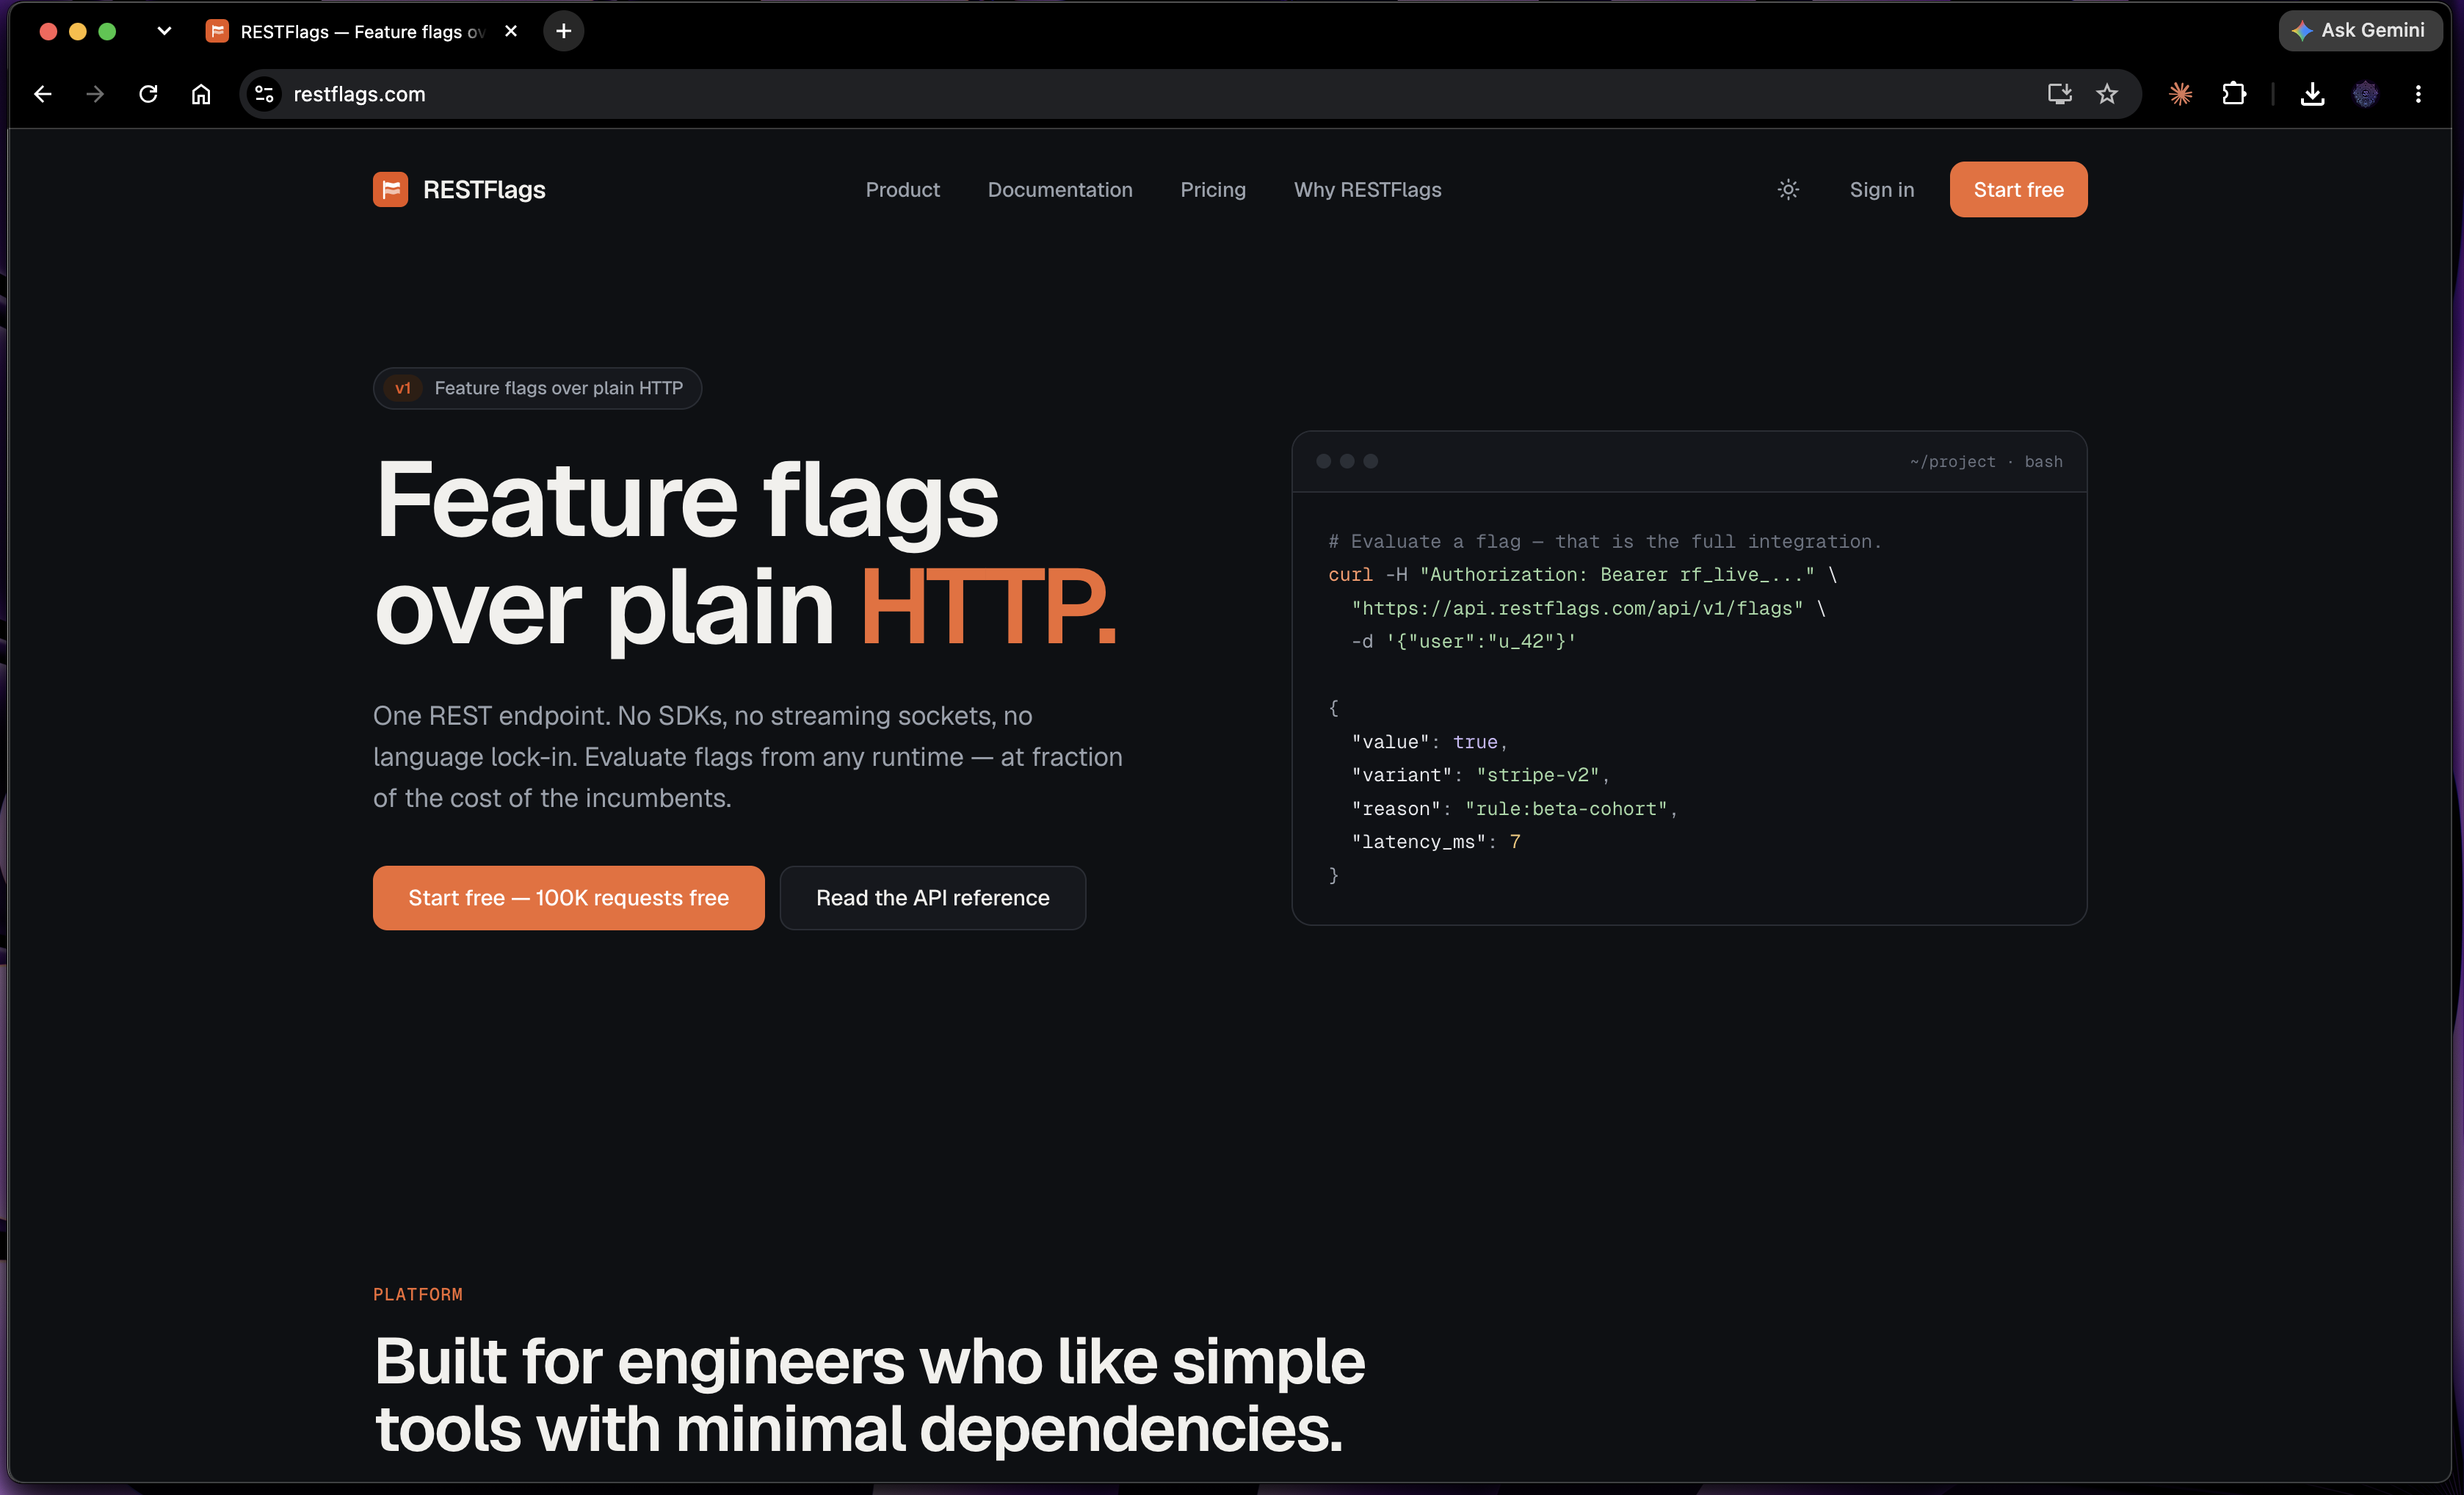Viewport: 2464px width, 1495px height.
Task: Click the "reason": "rule:beta-cohort" line
Action: (x=1514, y=809)
